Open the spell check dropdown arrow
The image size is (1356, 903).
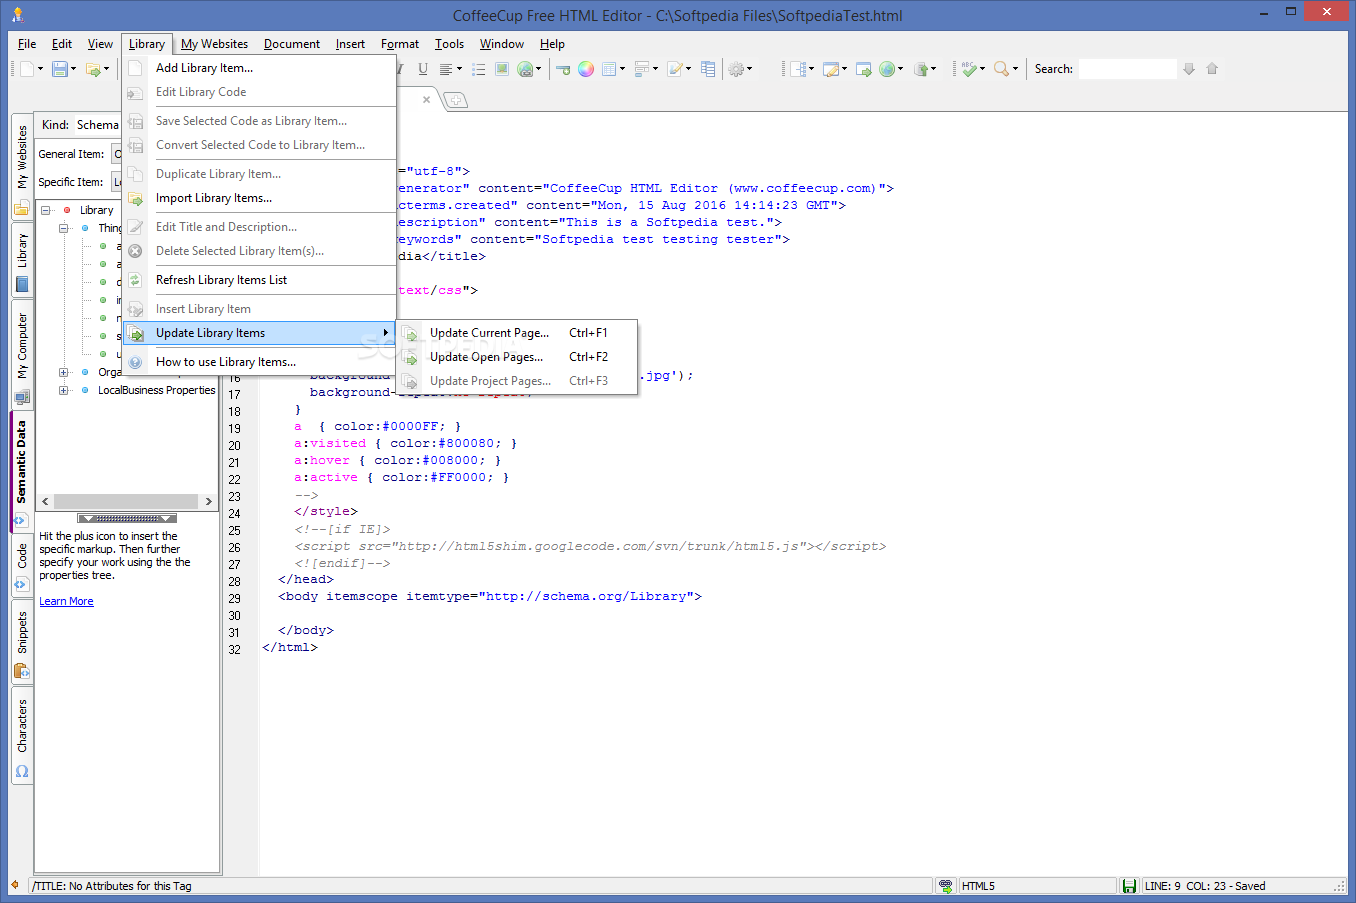[983, 69]
